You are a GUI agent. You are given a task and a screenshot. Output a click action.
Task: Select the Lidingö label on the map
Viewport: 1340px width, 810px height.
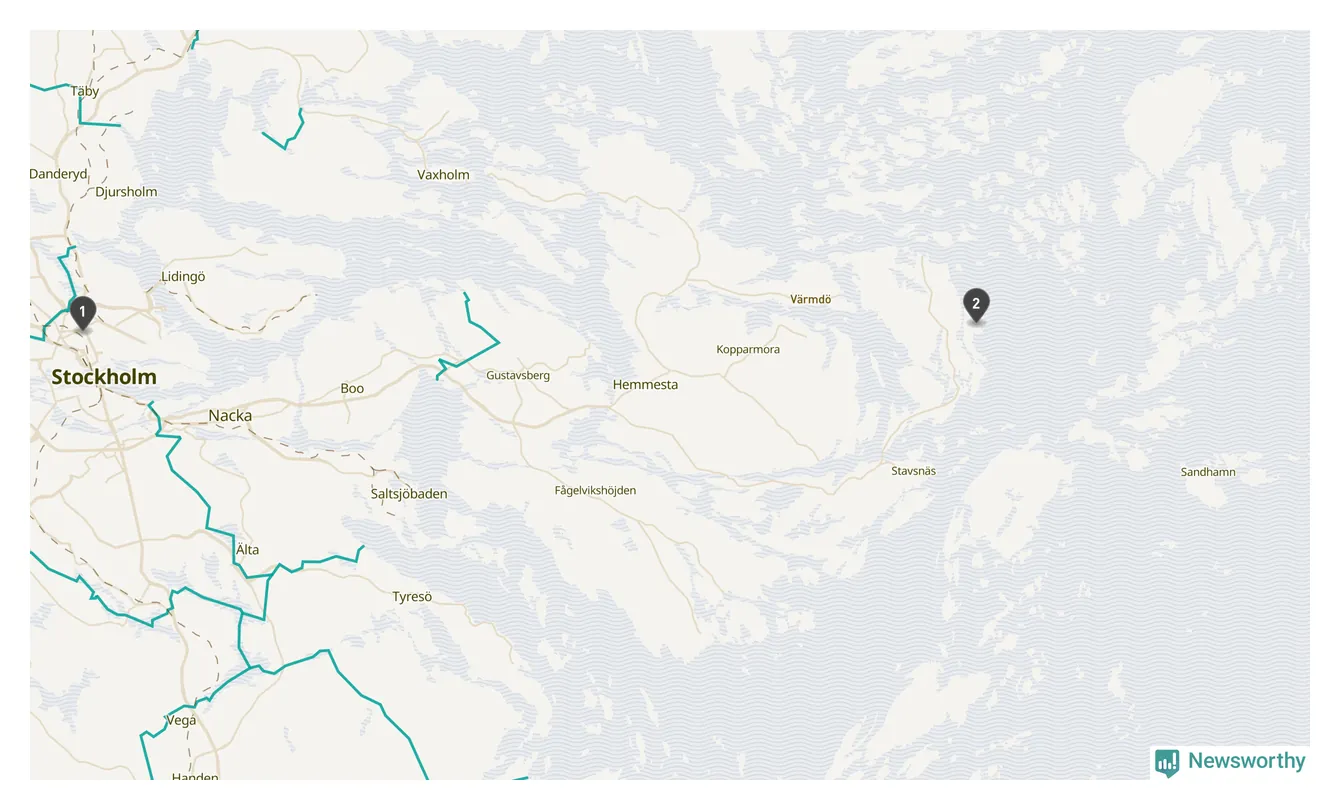(x=183, y=277)
